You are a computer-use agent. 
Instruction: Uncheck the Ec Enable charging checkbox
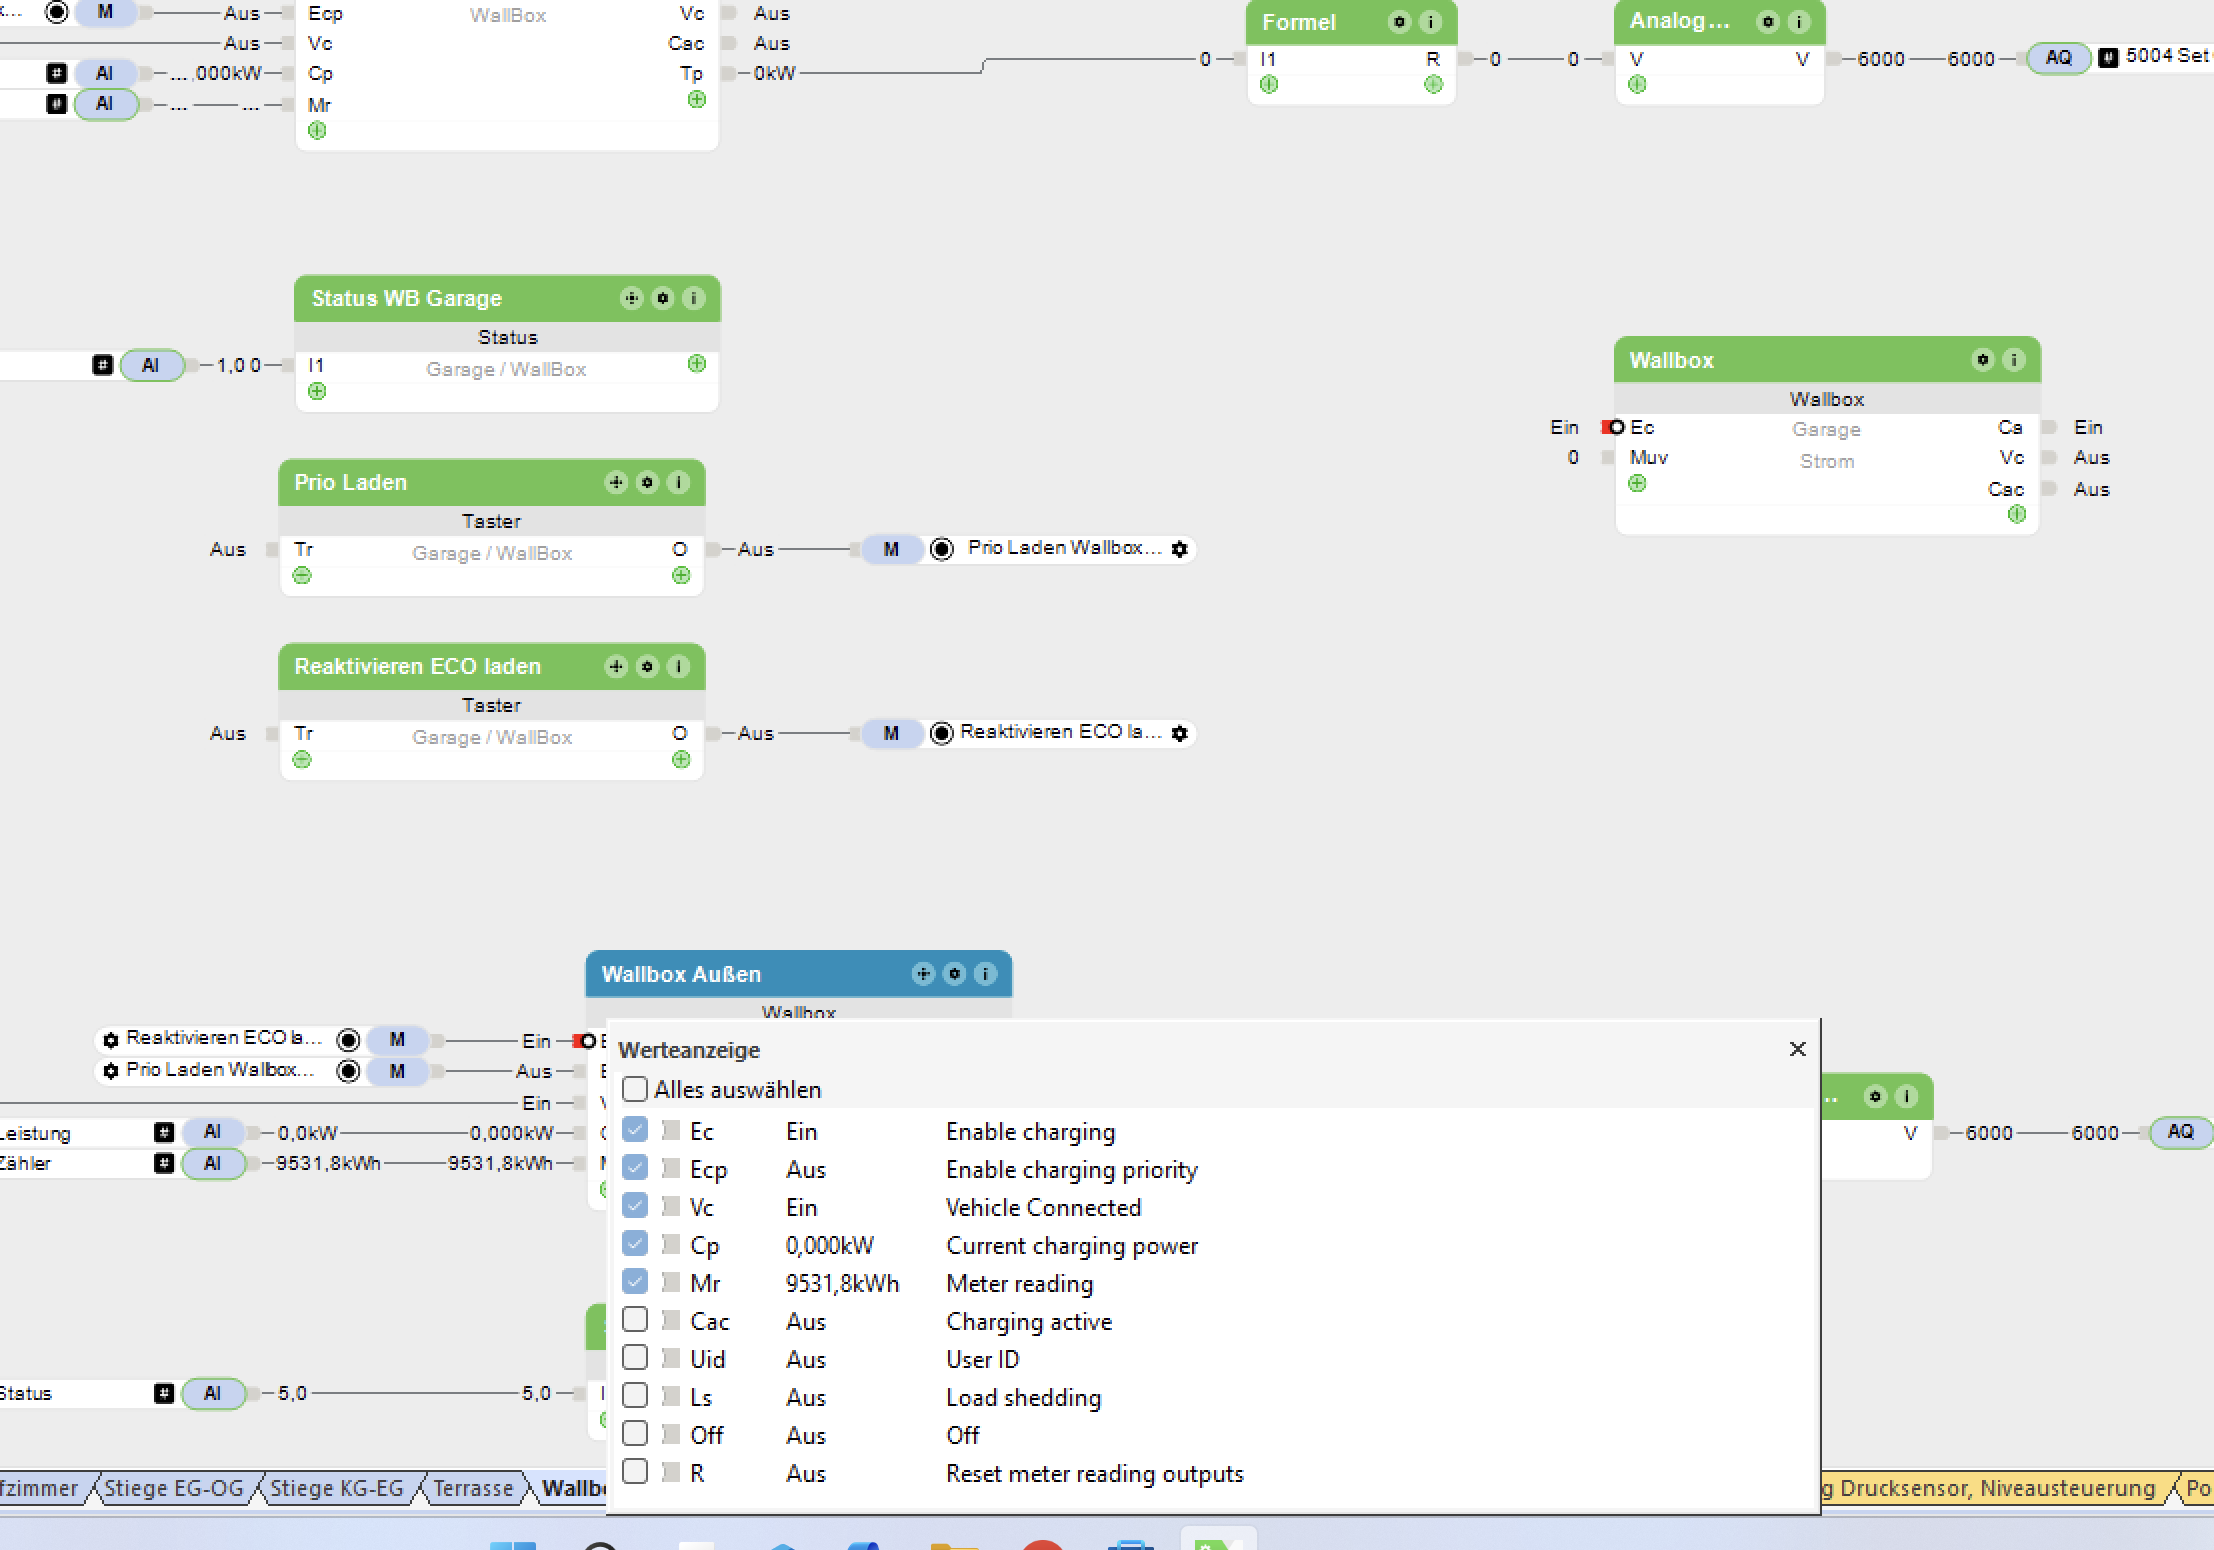coord(635,1130)
